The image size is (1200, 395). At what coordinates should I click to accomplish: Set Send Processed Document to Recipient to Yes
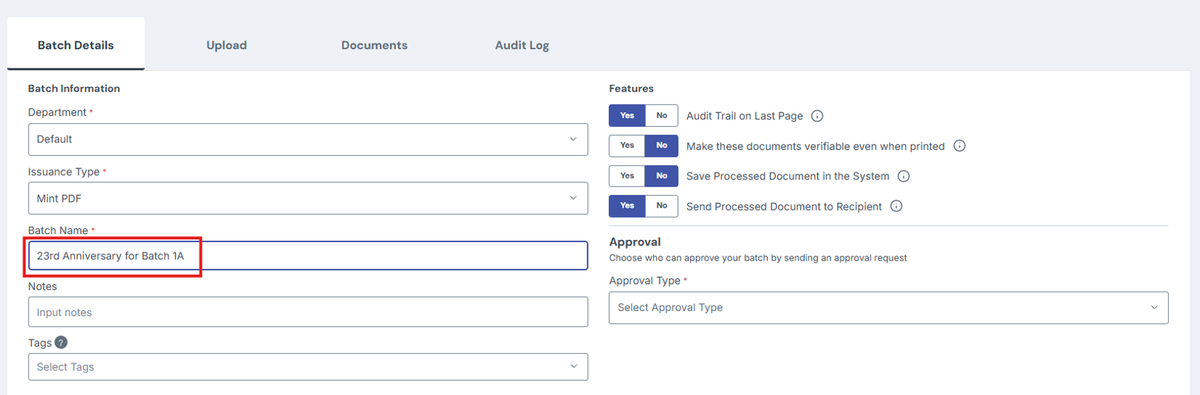point(627,206)
